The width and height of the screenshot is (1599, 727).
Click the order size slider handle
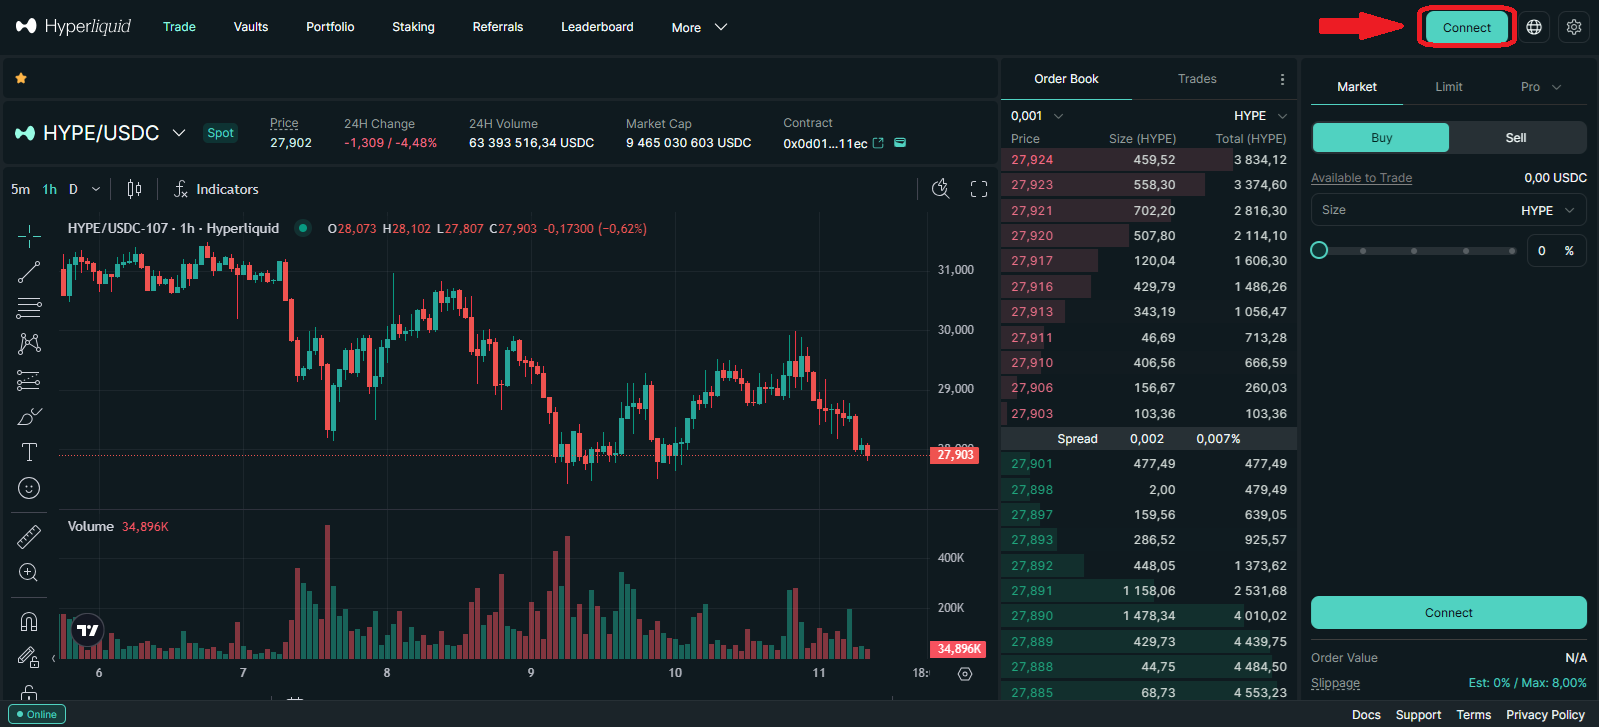tap(1320, 250)
